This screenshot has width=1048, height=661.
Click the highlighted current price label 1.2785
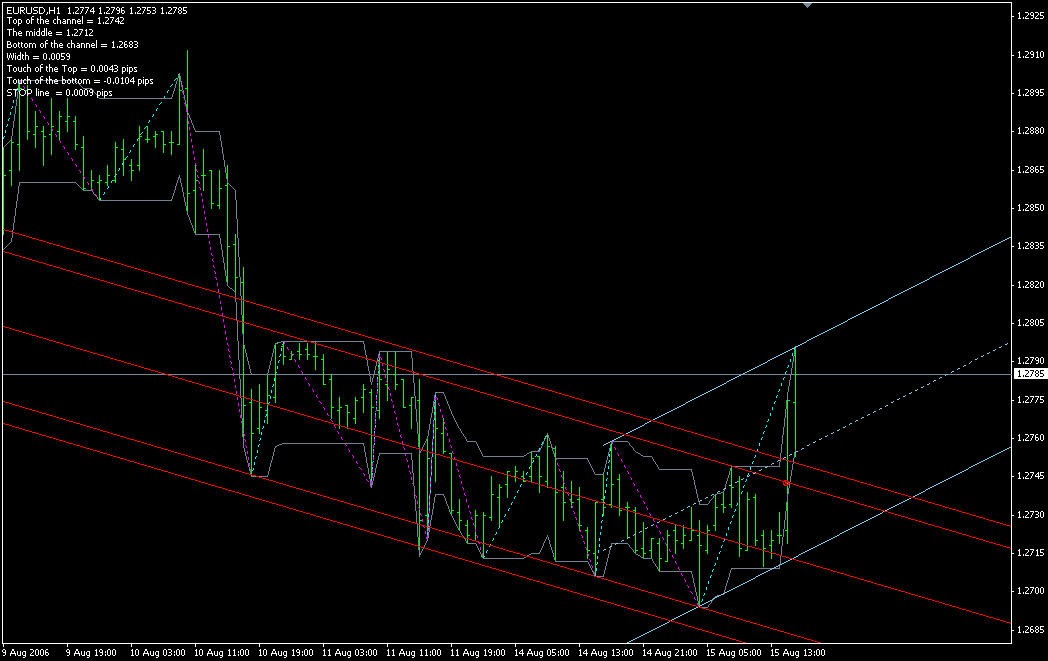pyautogui.click(x=1030, y=374)
